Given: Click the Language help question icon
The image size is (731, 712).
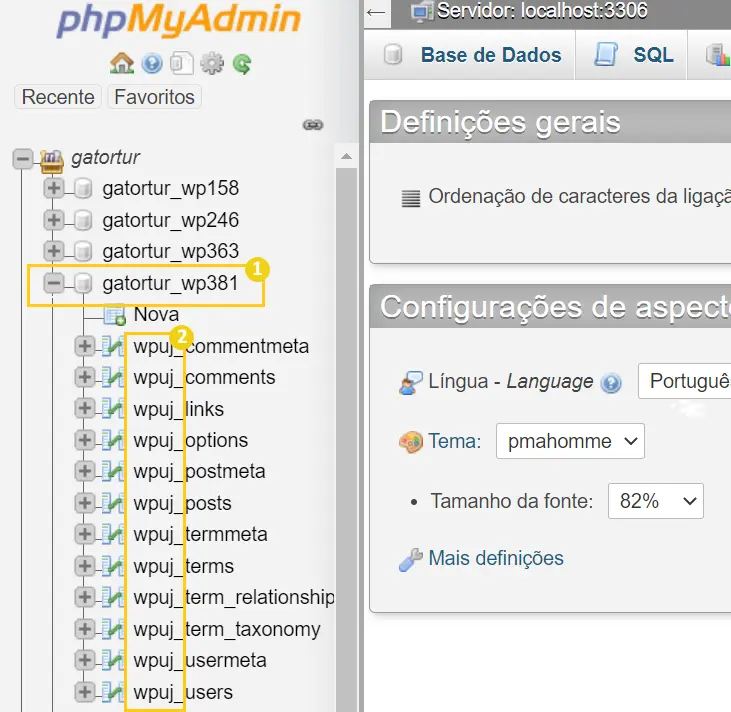Looking at the screenshot, I should pyautogui.click(x=611, y=383).
